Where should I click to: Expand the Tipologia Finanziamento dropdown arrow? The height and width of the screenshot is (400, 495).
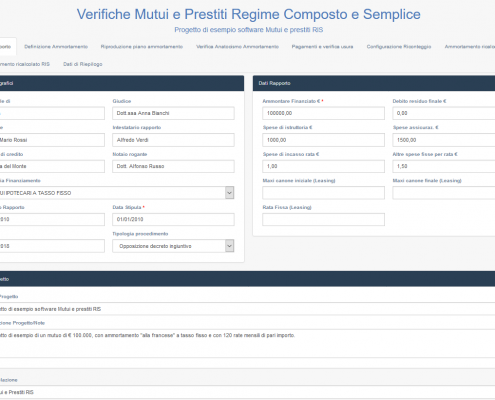click(229, 193)
